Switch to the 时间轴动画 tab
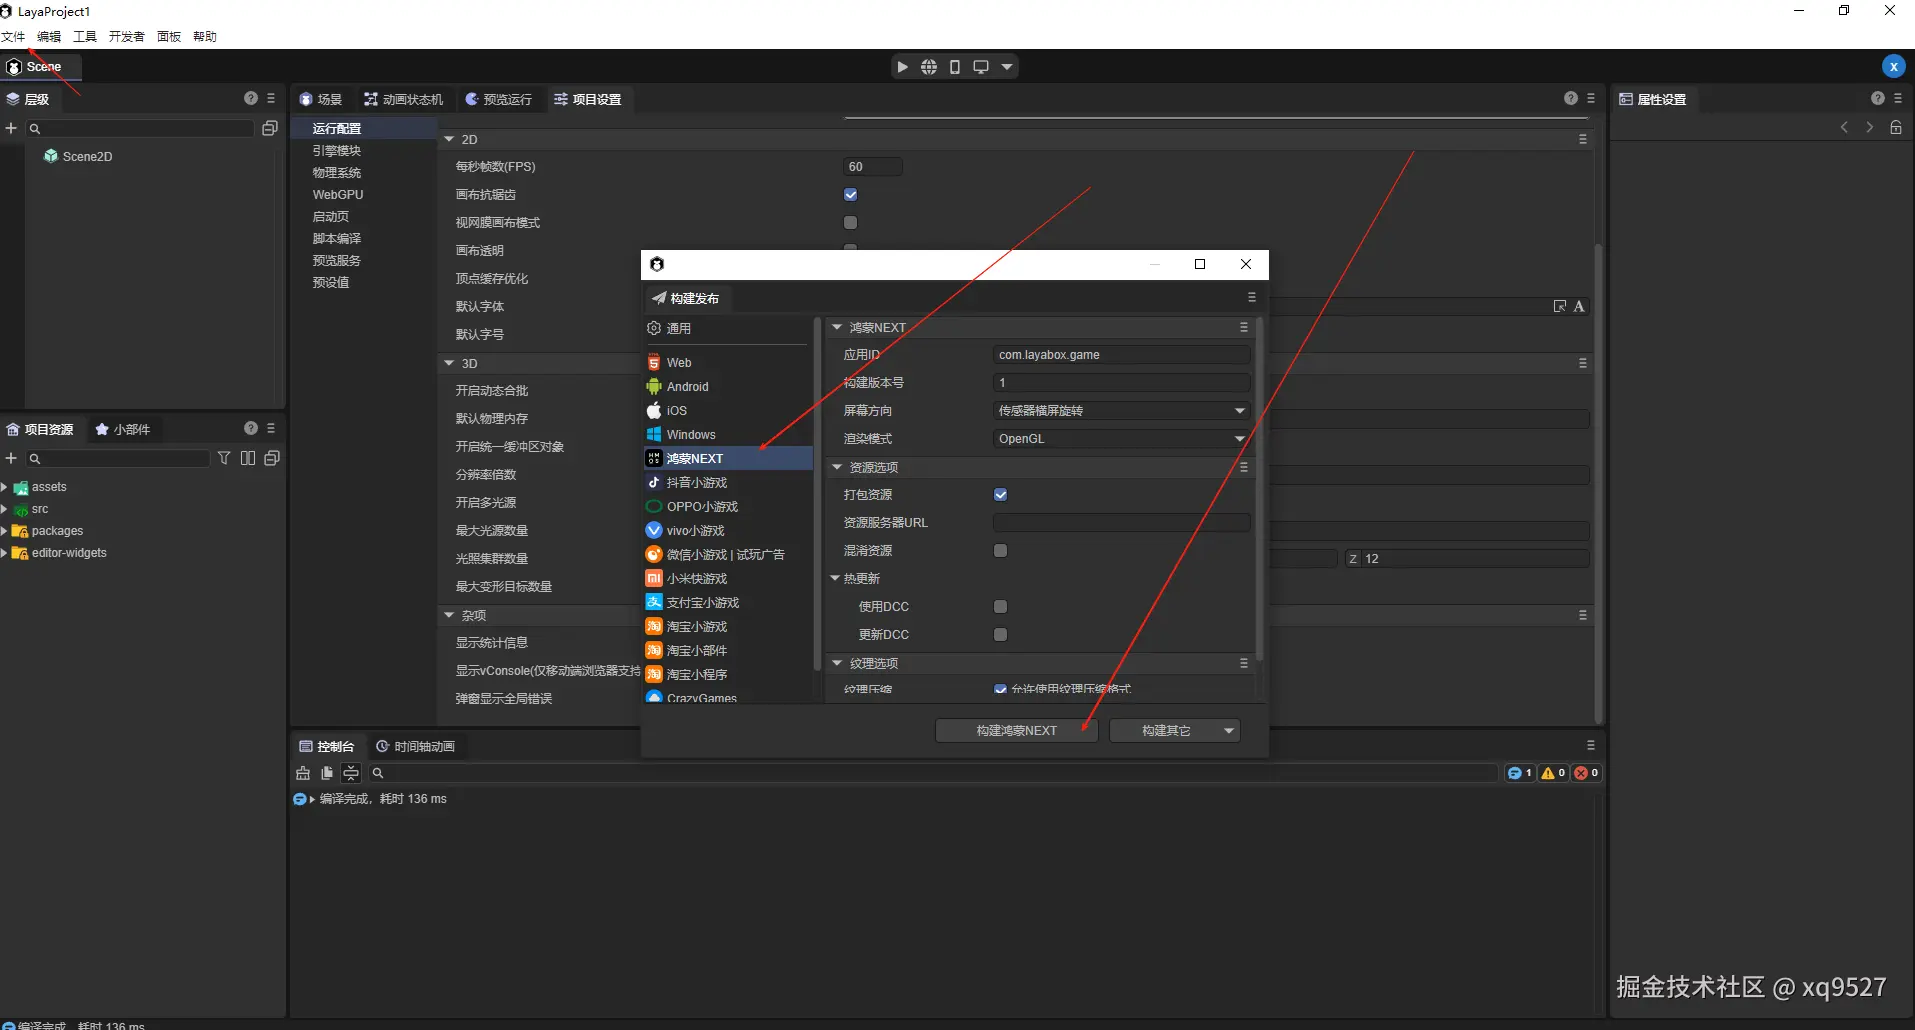 click(415, 746)
